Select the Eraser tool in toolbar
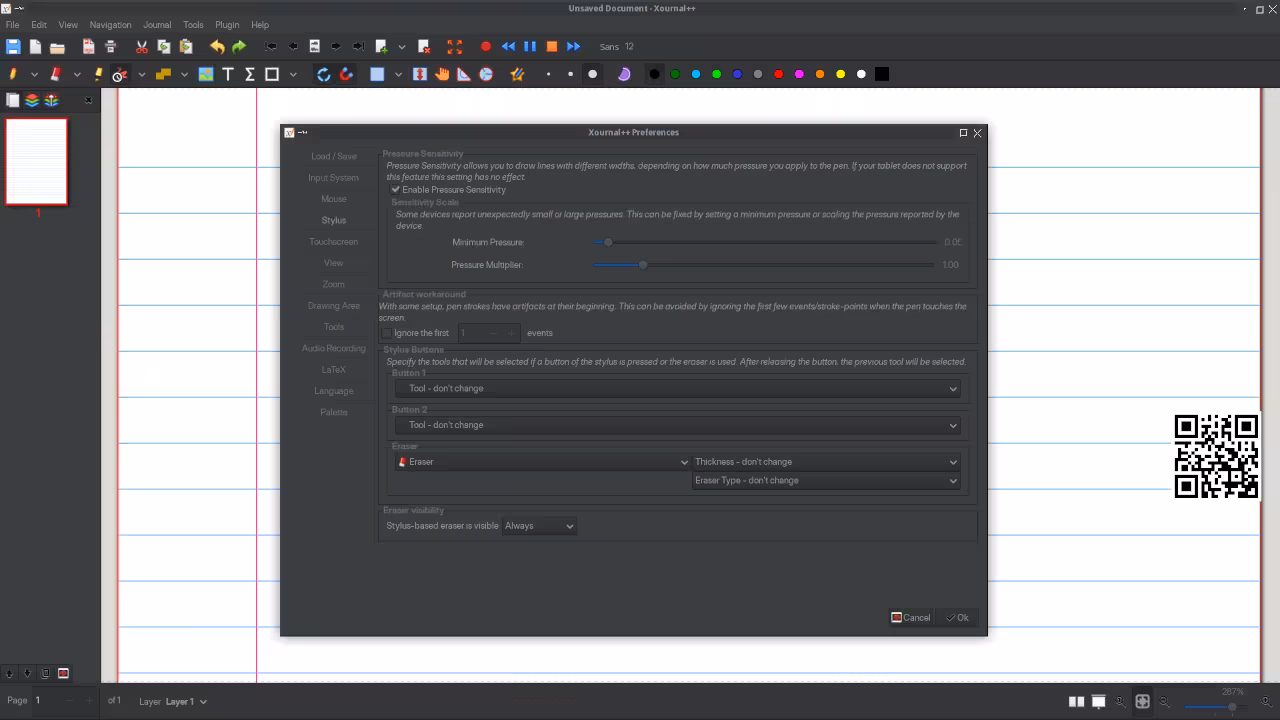This screenshot has width=1280, height=720. (56, 74)
